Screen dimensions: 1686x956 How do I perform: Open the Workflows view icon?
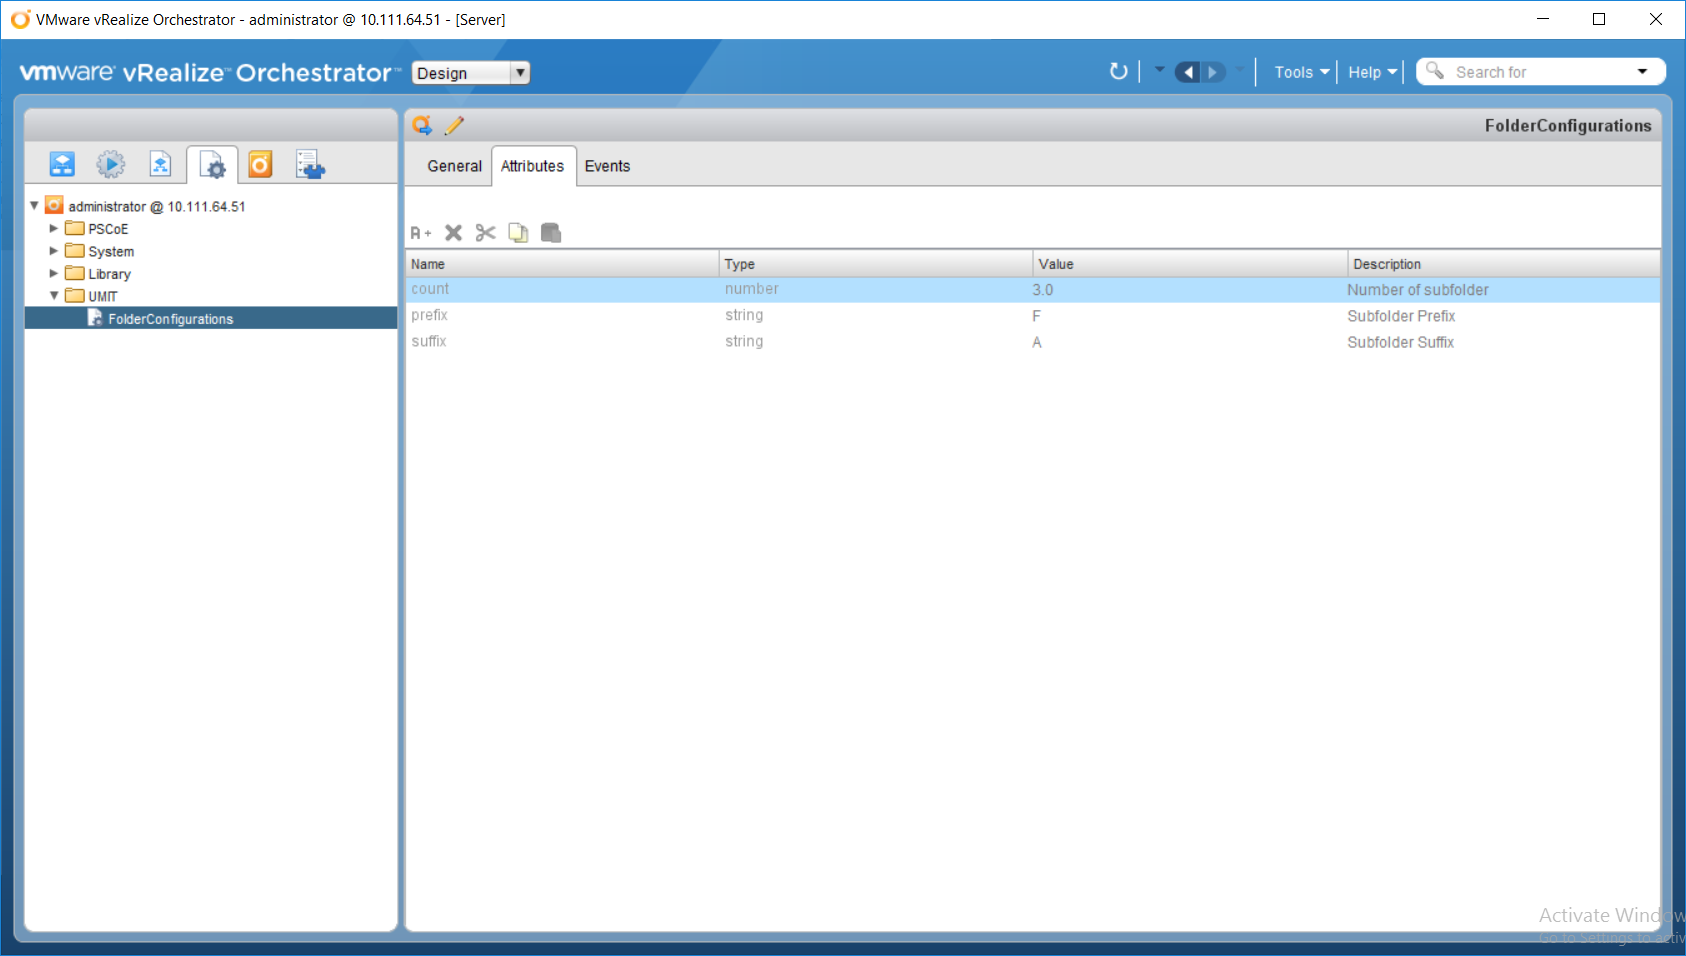[62, 164]
